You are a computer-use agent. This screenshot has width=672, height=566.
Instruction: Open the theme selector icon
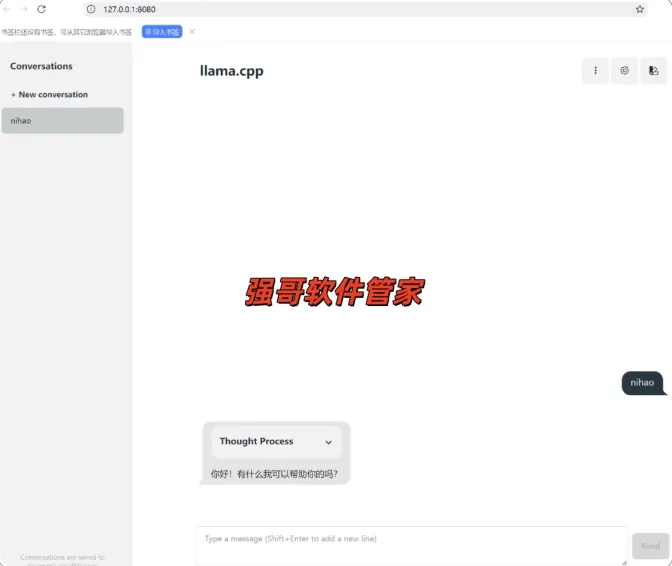(654, 71)
